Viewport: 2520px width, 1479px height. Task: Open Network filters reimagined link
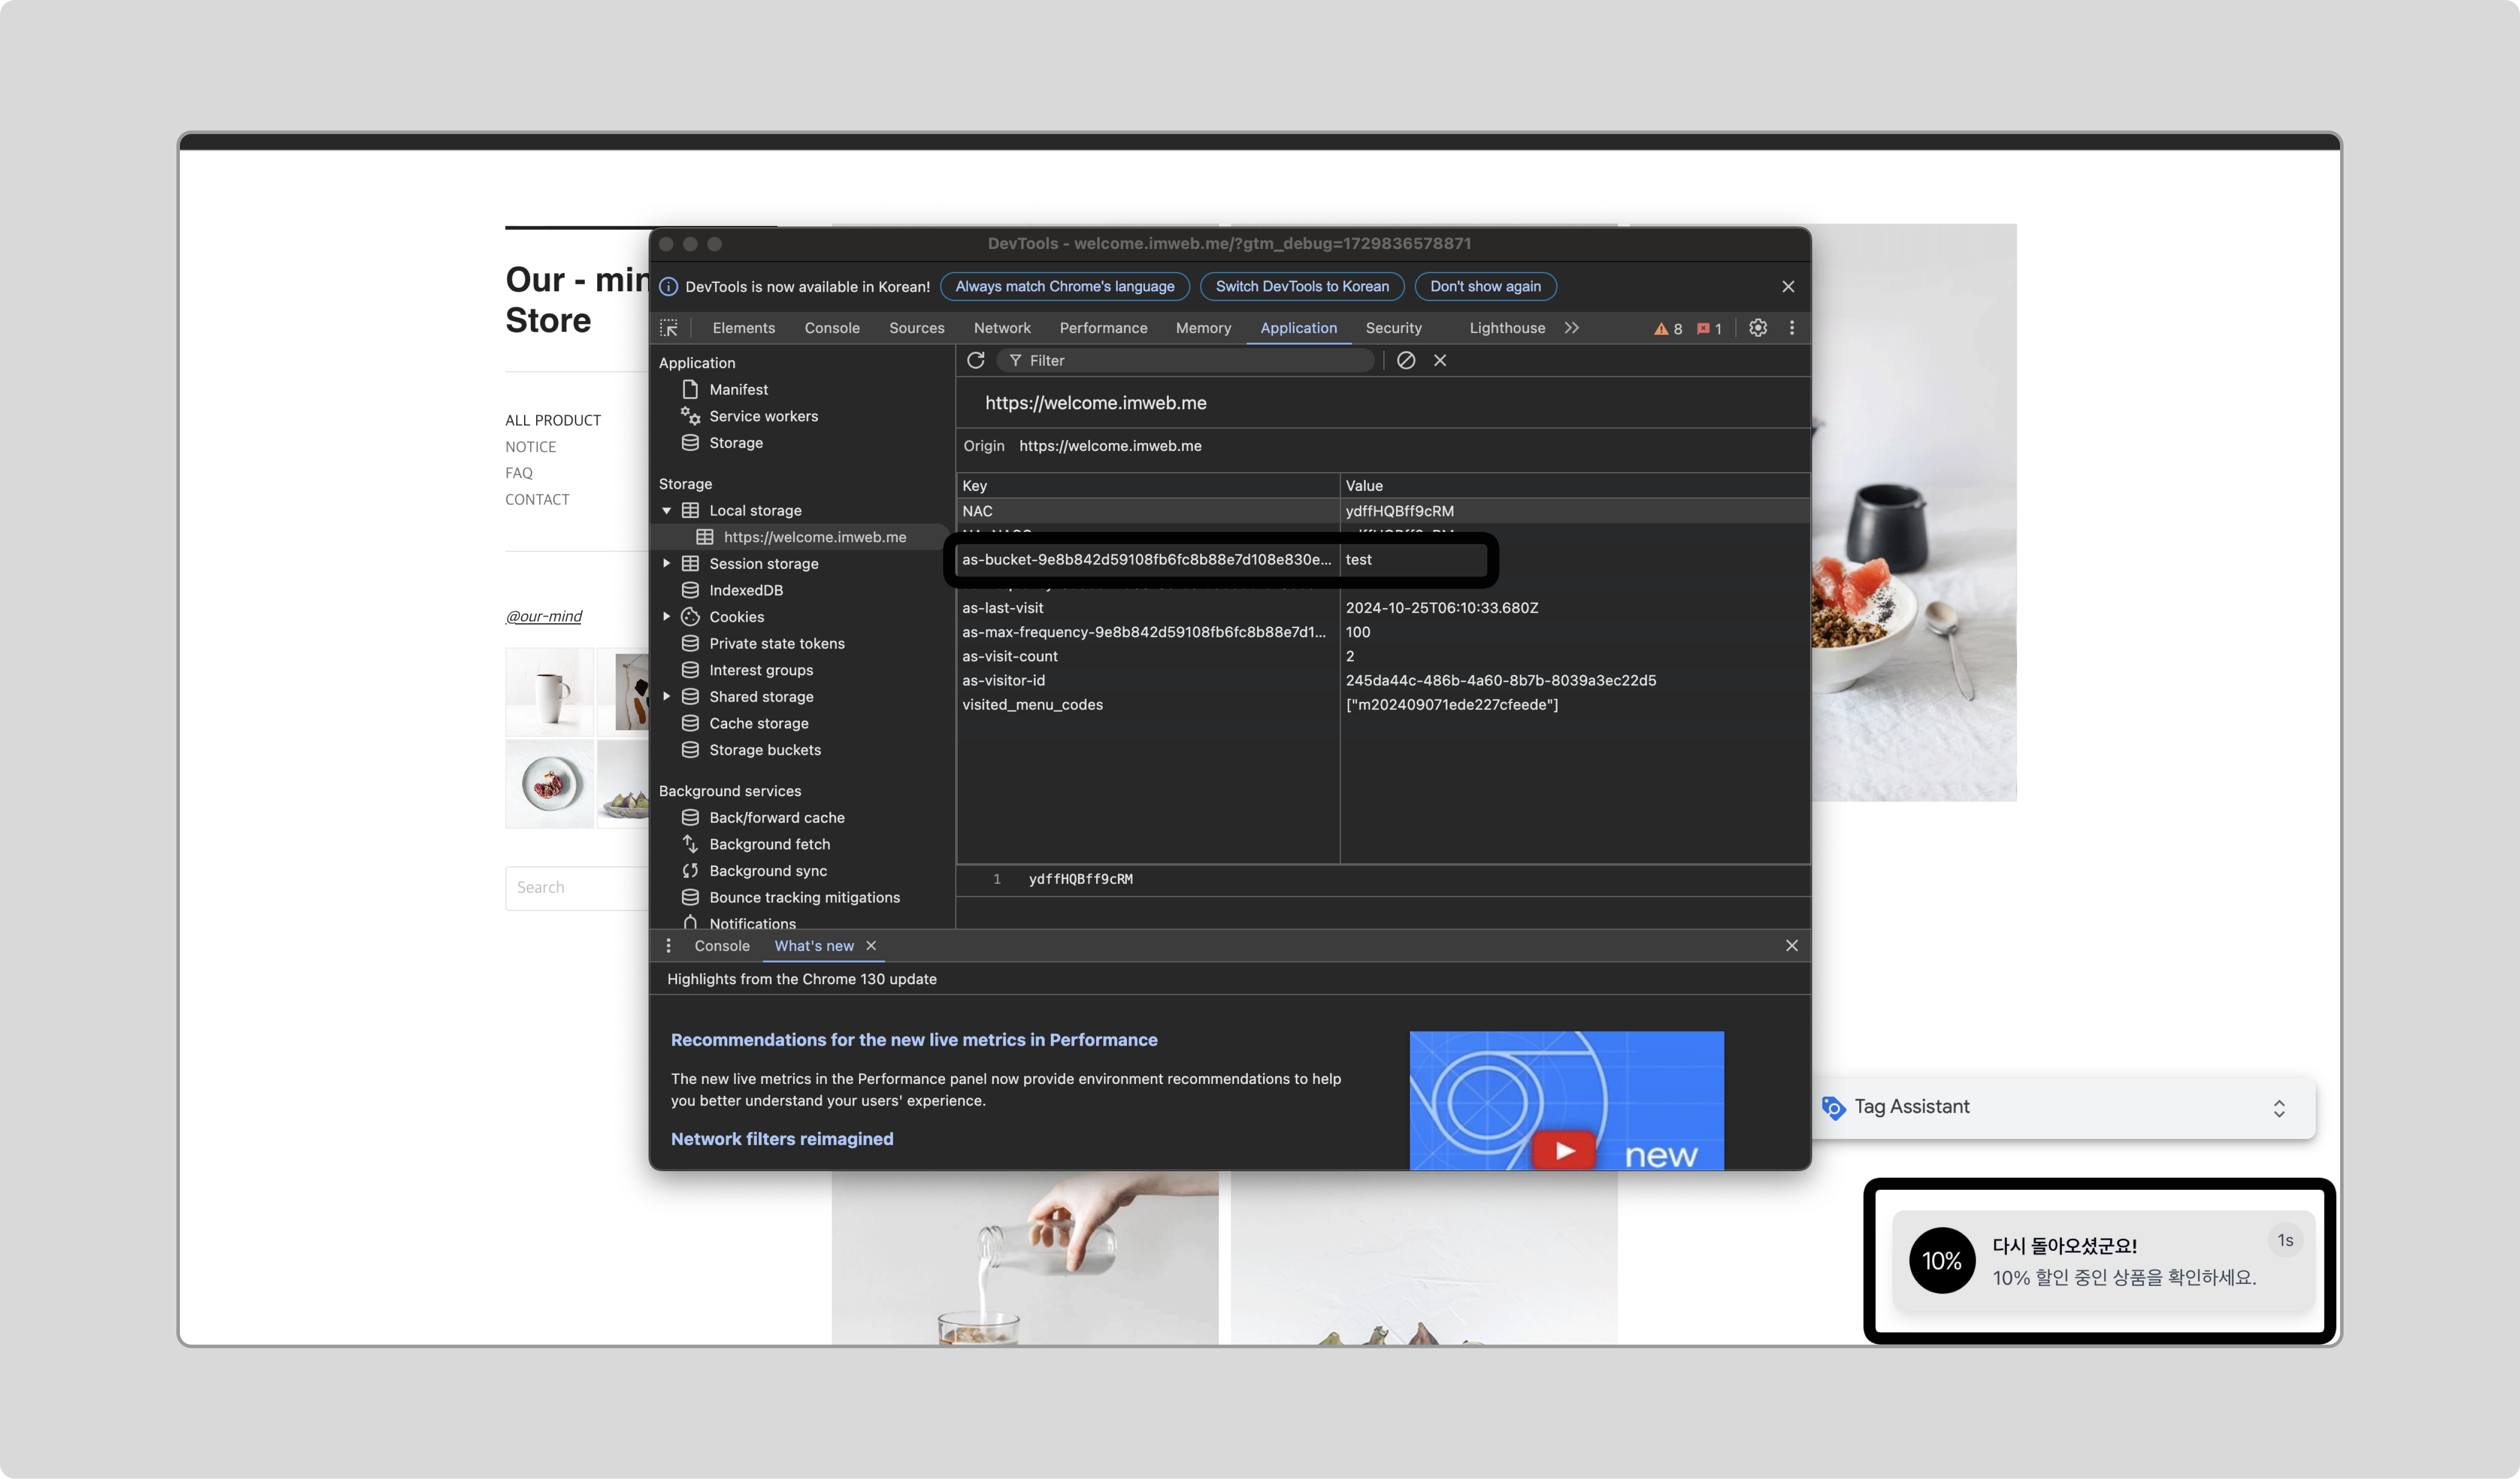782,1139
